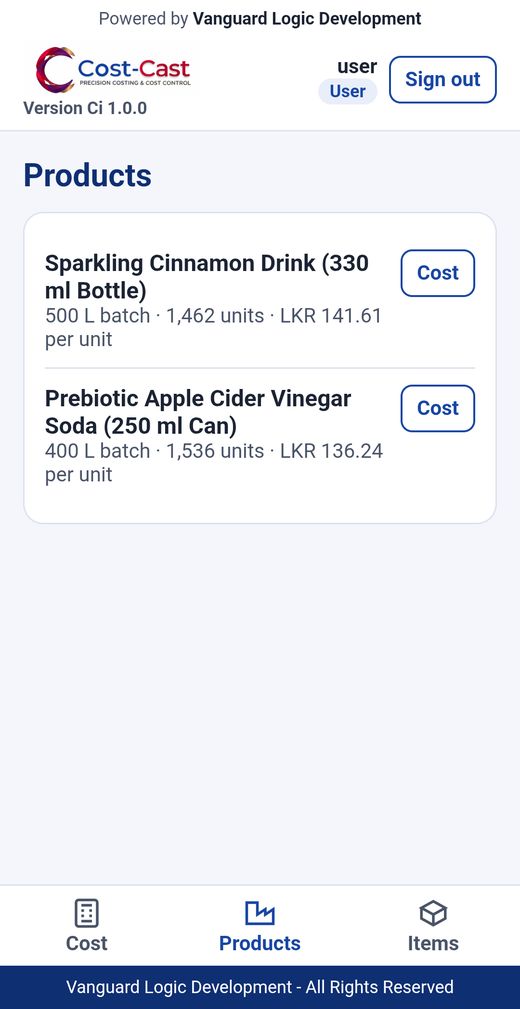Click Powered by Vanguard Logic Development text

tap(260, 19)
